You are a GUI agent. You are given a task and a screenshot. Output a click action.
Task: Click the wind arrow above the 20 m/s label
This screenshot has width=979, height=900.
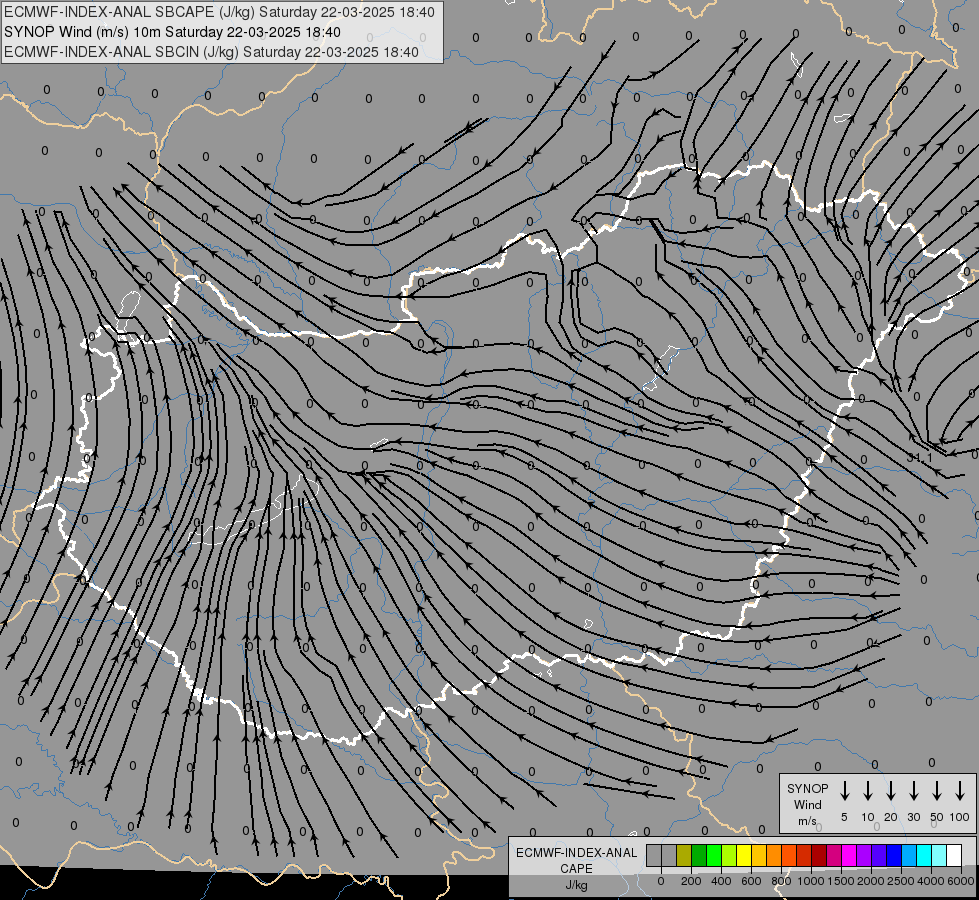click(x=891, y=790)
